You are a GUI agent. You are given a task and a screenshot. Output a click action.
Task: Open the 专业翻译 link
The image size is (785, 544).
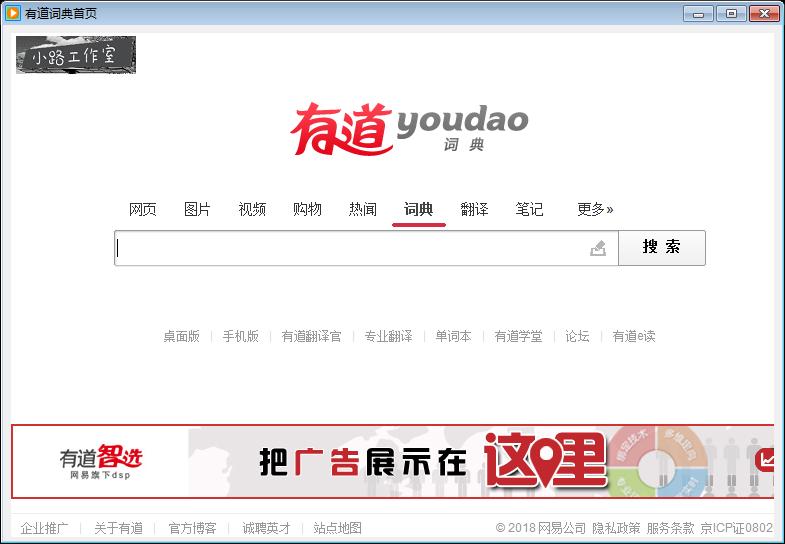point(388,336)
